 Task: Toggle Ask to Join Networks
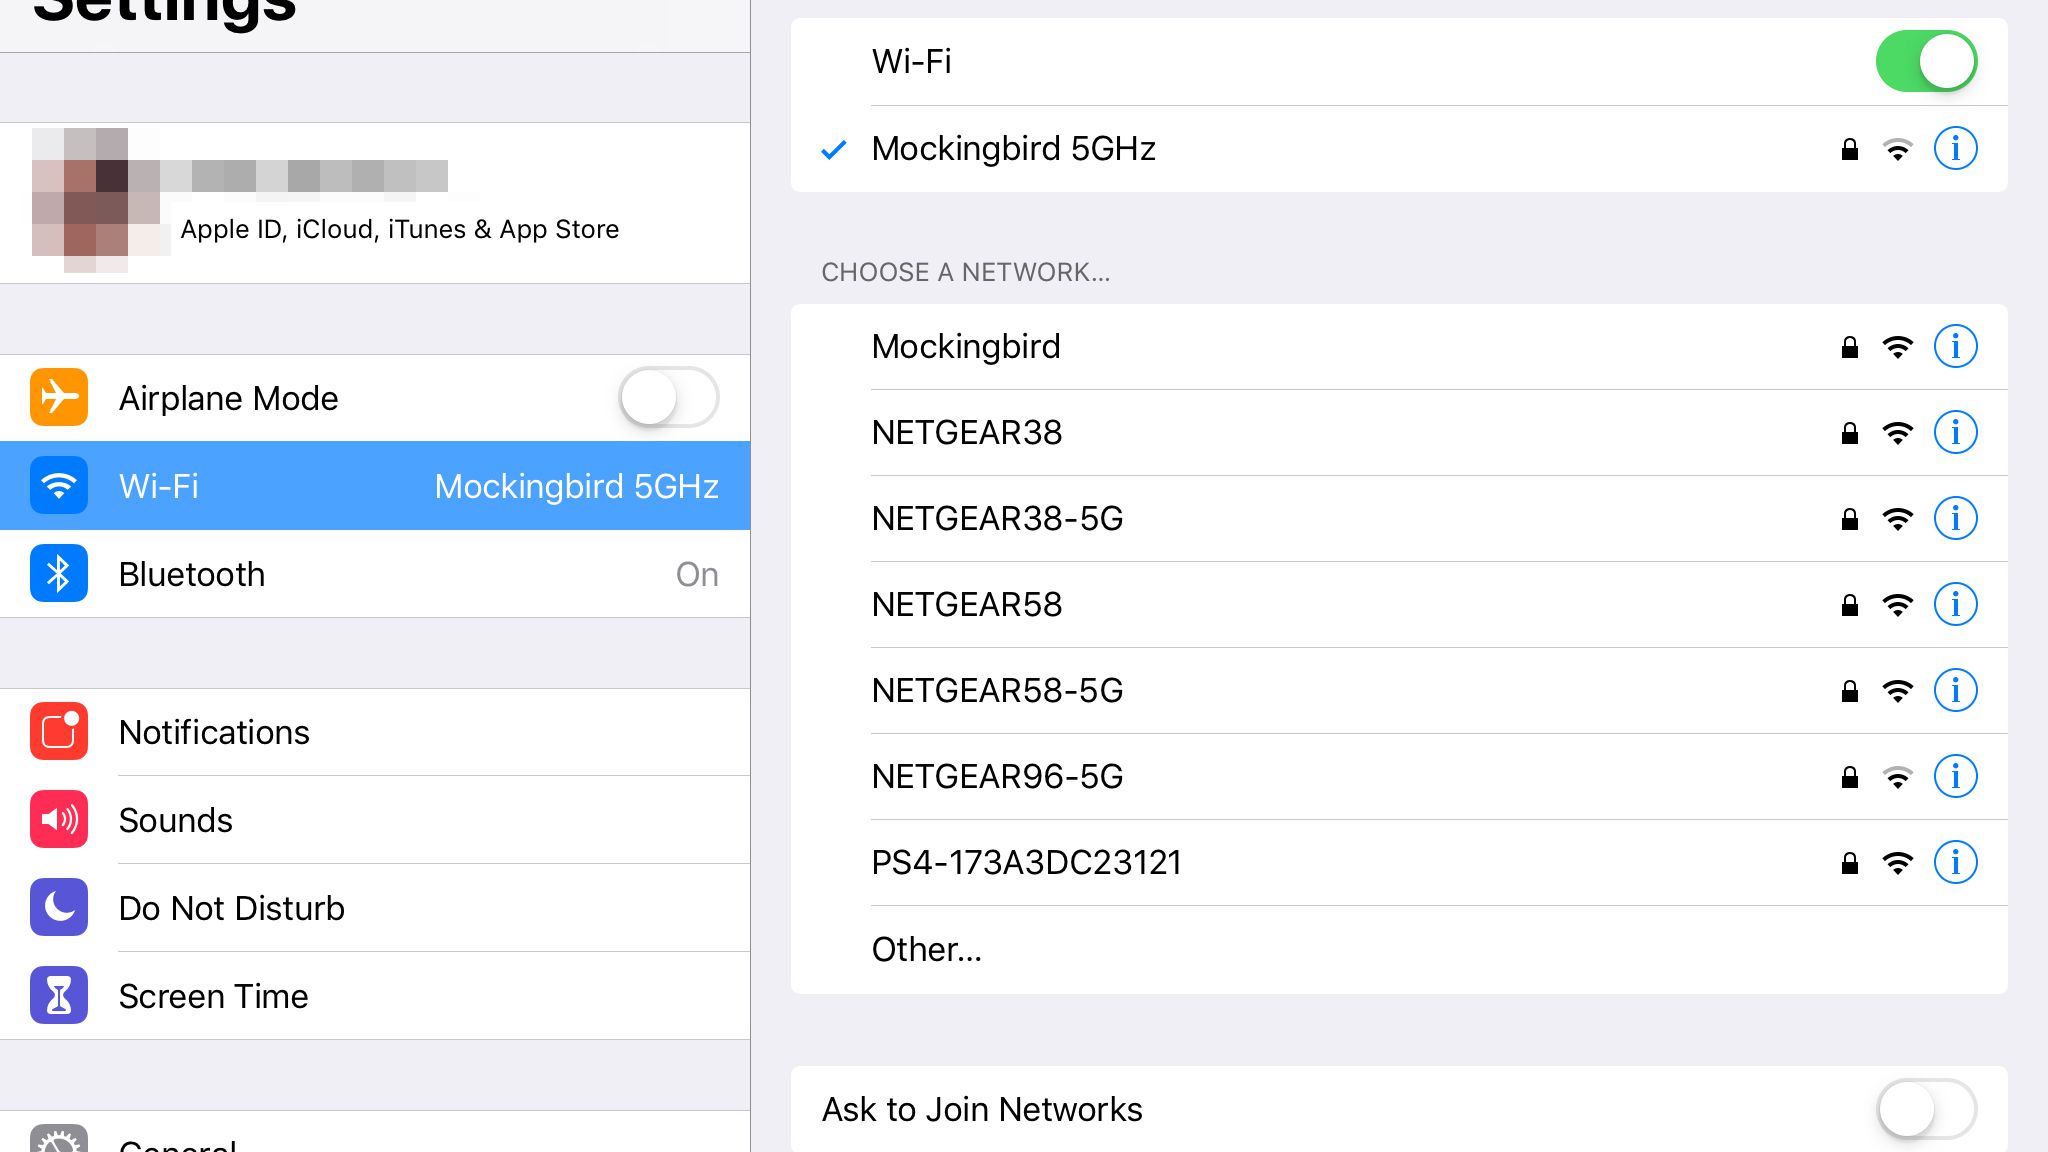click(1926, 1109)
